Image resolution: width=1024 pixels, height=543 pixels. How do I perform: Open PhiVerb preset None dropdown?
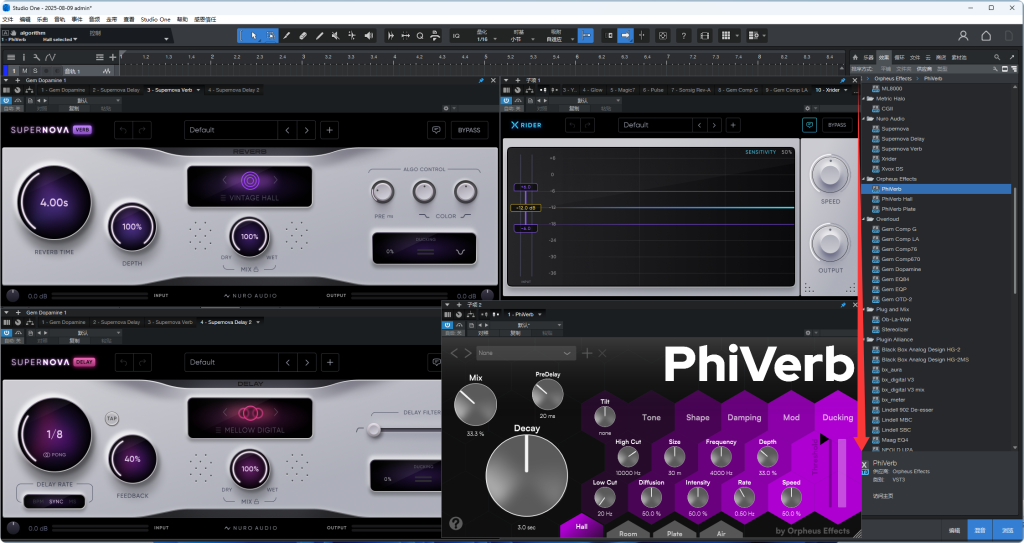526,353
